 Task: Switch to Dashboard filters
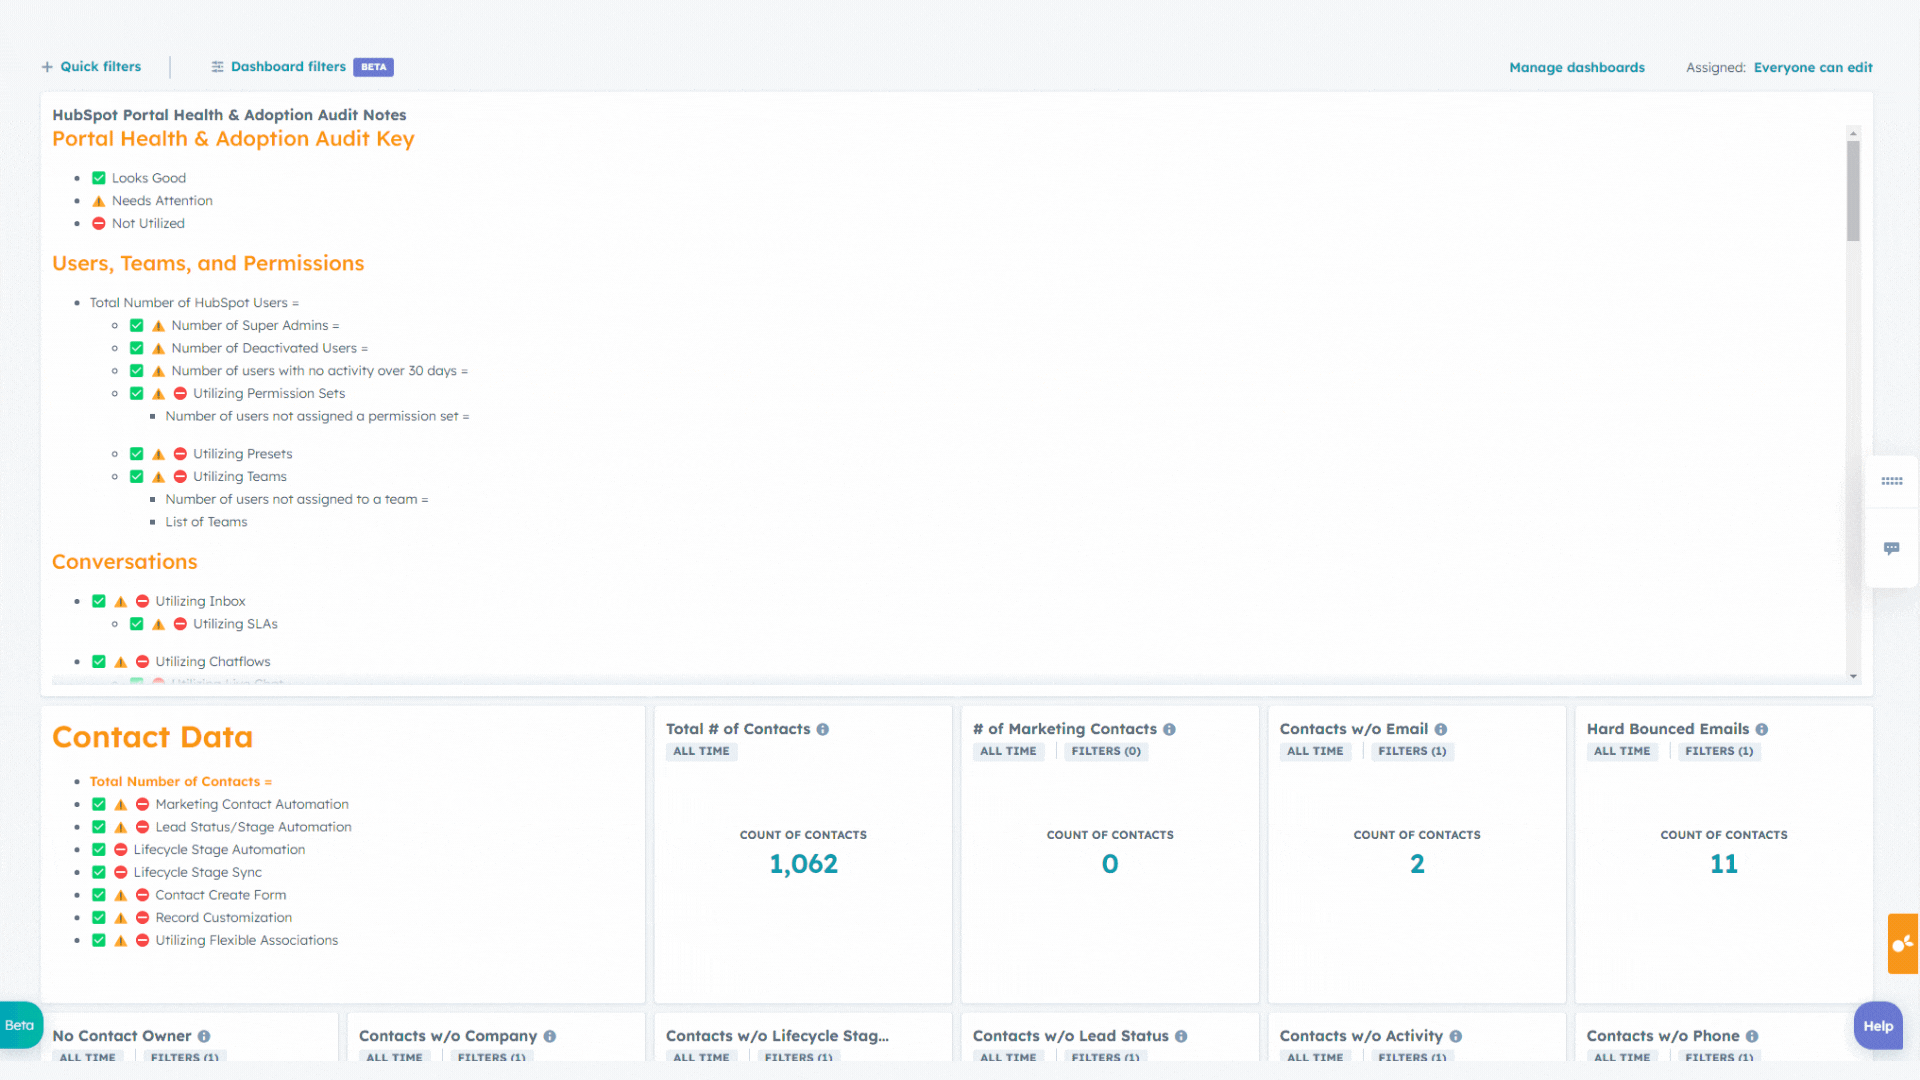288,66
